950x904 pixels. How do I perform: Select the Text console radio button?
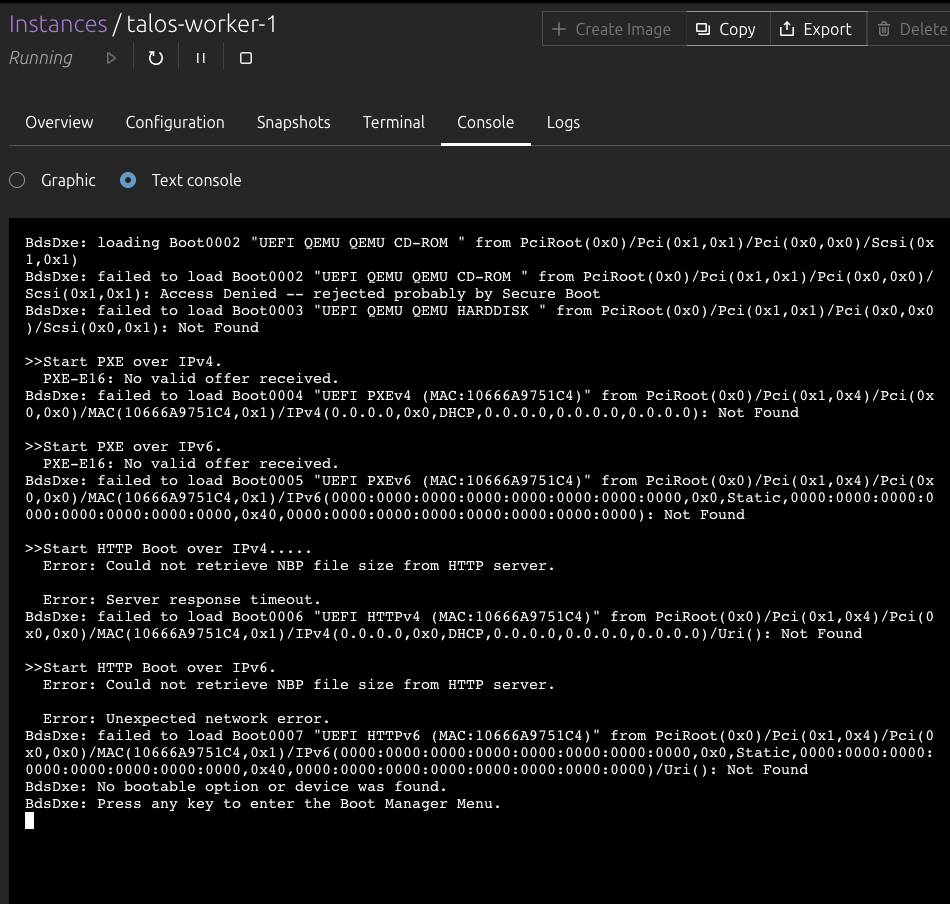tap(128, 180)
